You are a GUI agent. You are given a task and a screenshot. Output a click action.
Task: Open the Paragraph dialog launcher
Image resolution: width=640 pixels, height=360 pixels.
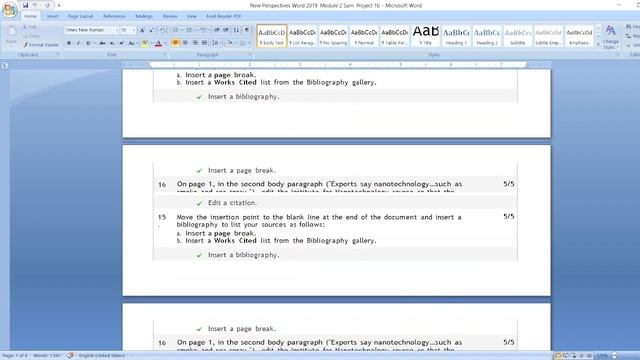(x=250, y=55)
